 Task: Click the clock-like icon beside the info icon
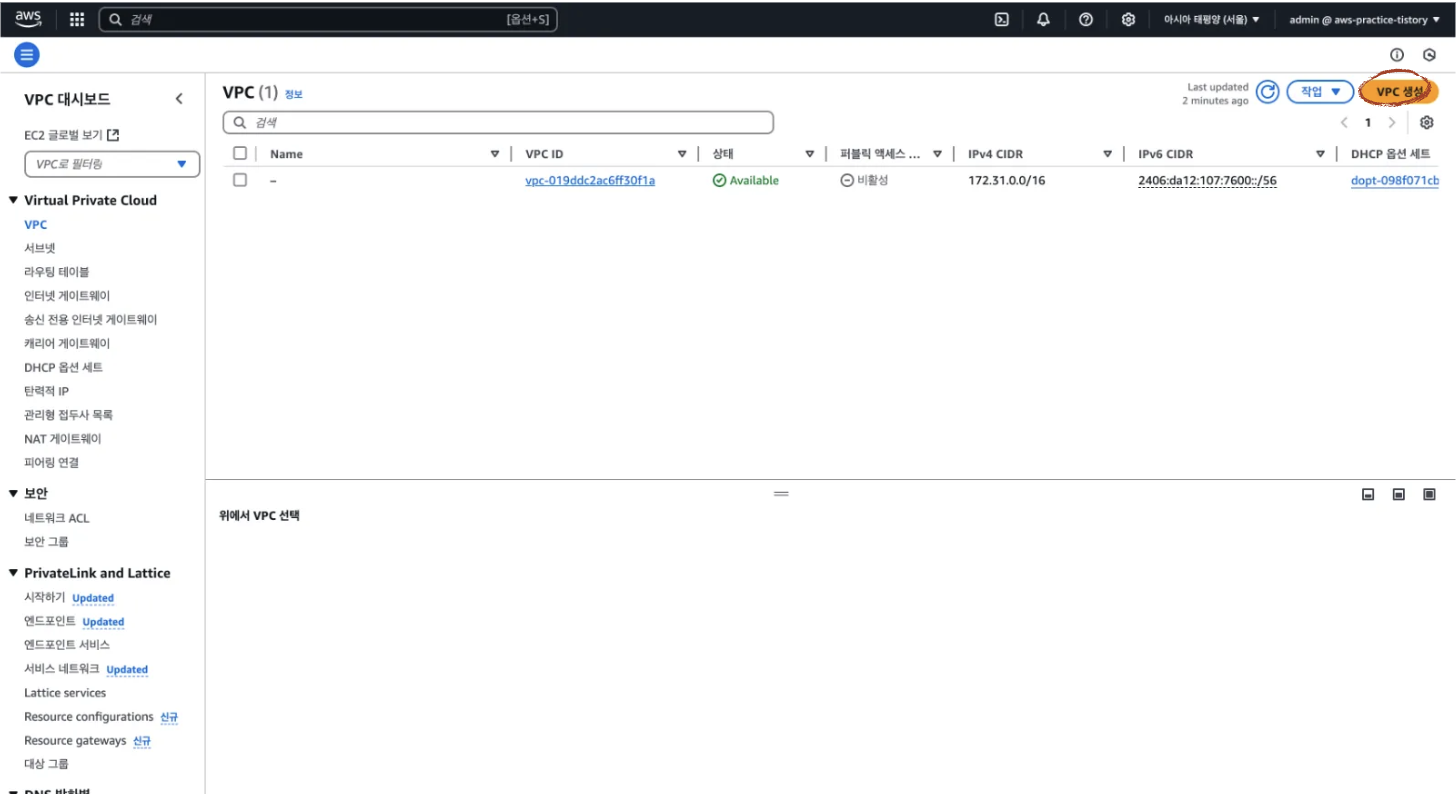[1430, 55]
